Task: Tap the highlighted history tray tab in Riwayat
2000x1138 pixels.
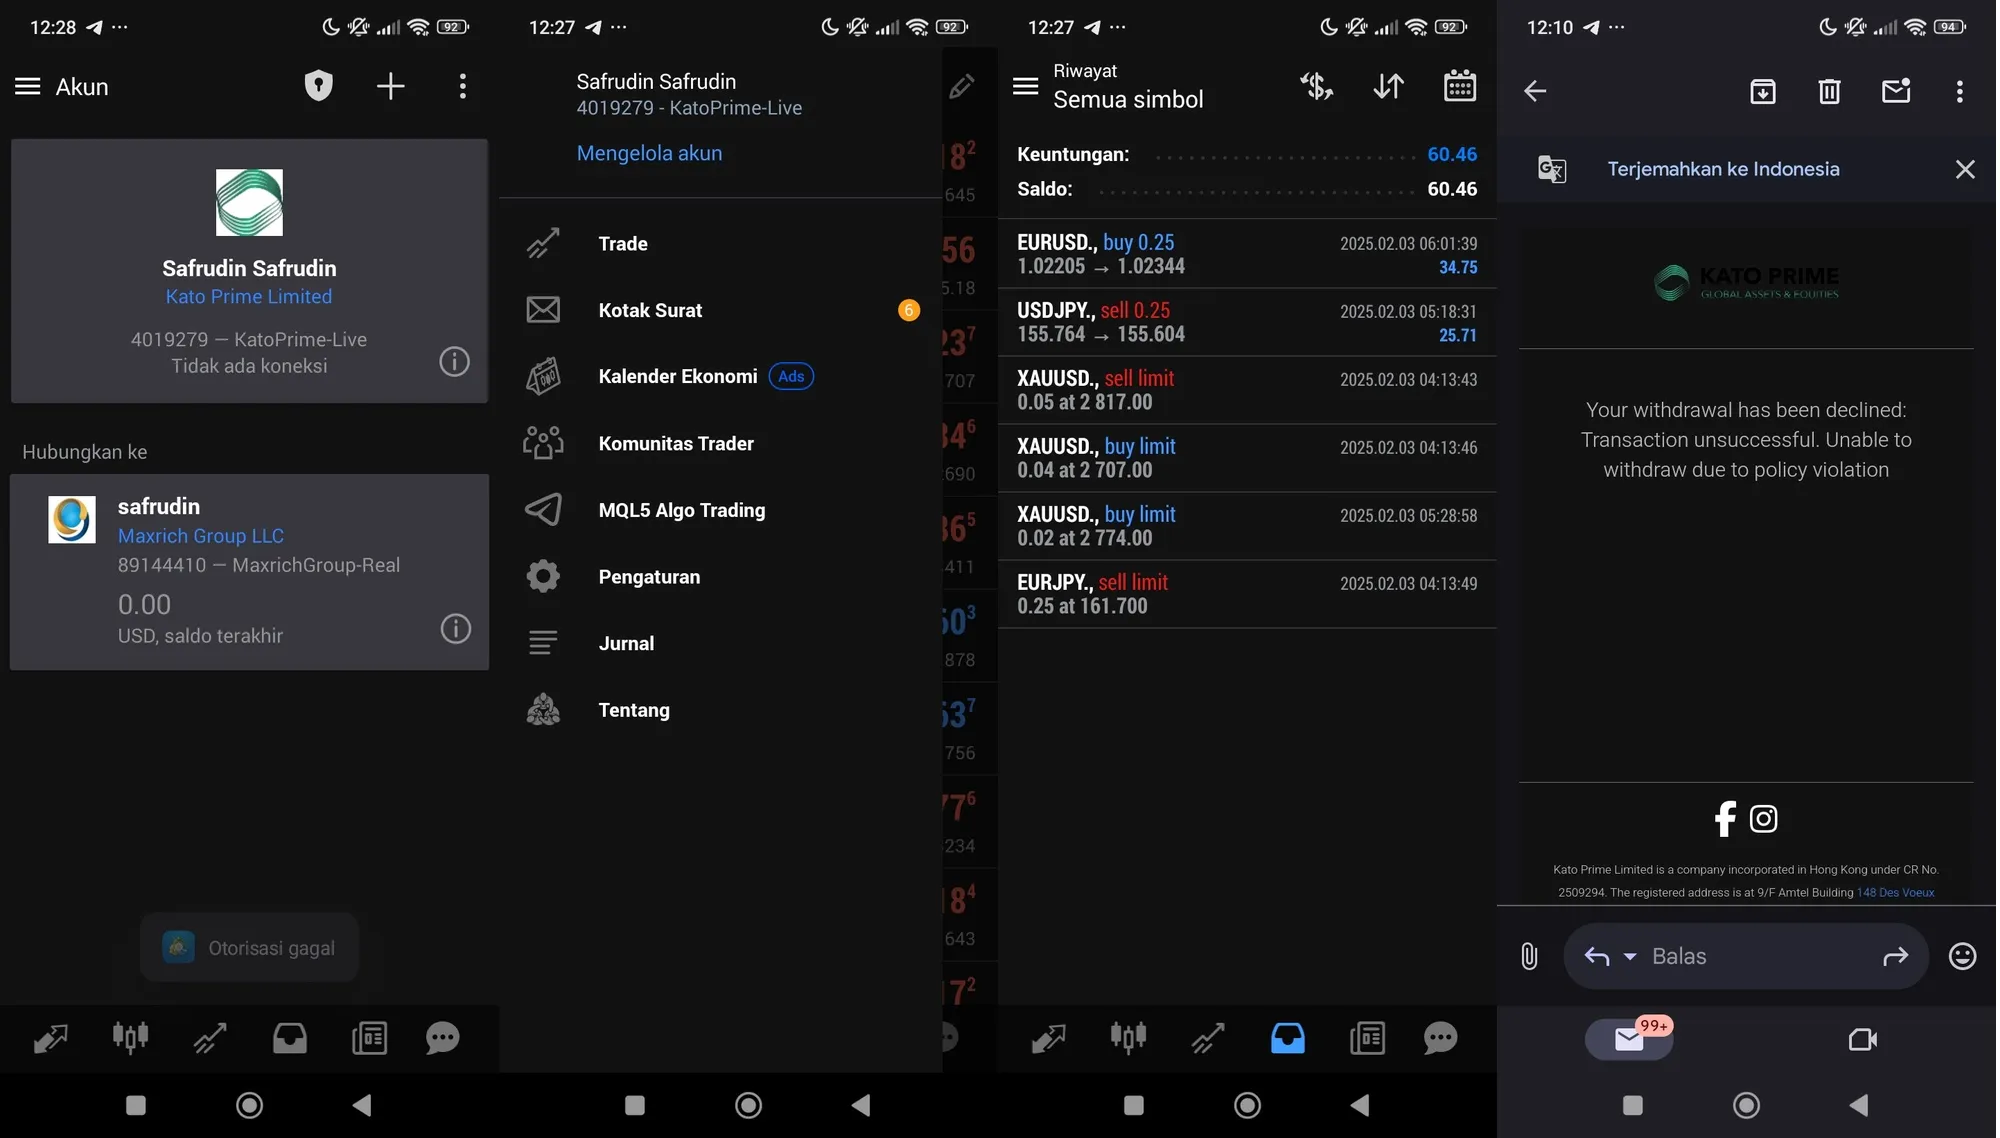Action: tap(1288, 1039)
